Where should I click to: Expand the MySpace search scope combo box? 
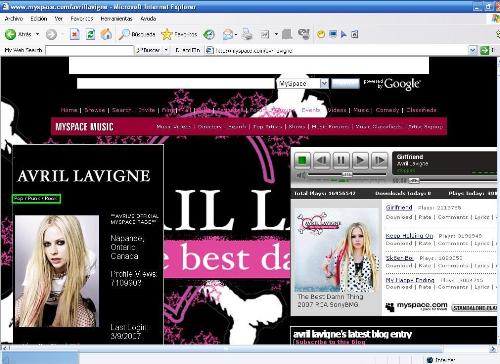click(x=324, y=83)
